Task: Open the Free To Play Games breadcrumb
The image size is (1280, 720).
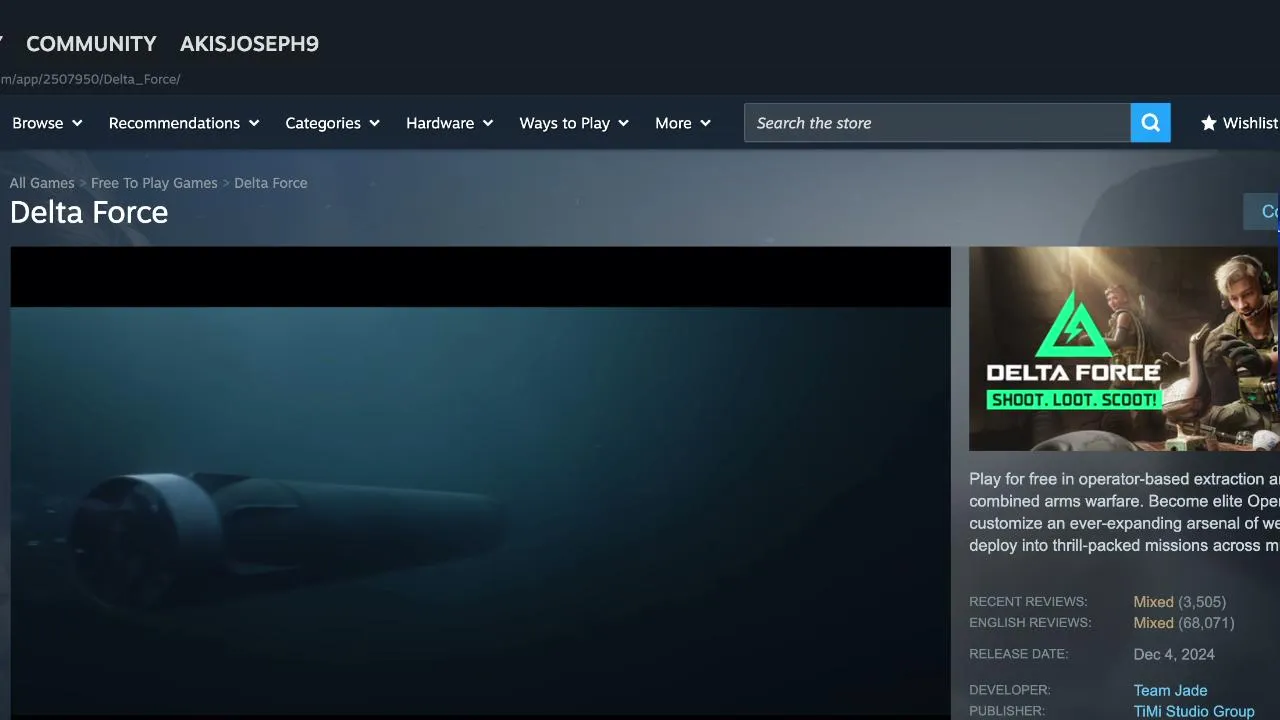Action: coord(154,183)
